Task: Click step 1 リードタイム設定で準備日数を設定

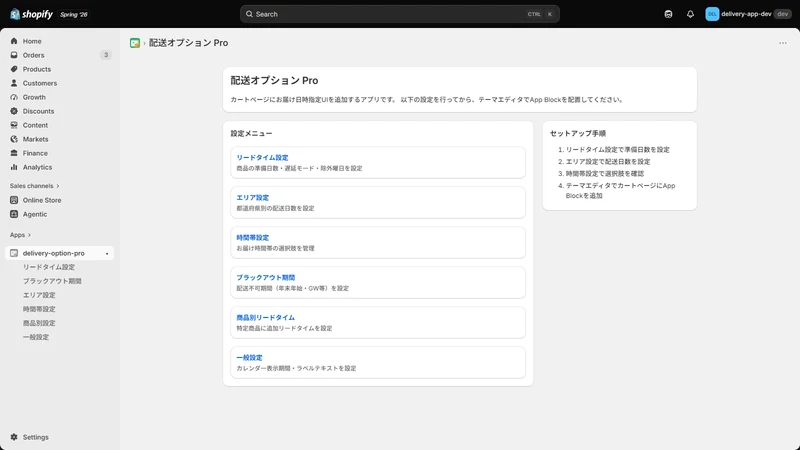Action: [617, 149]
